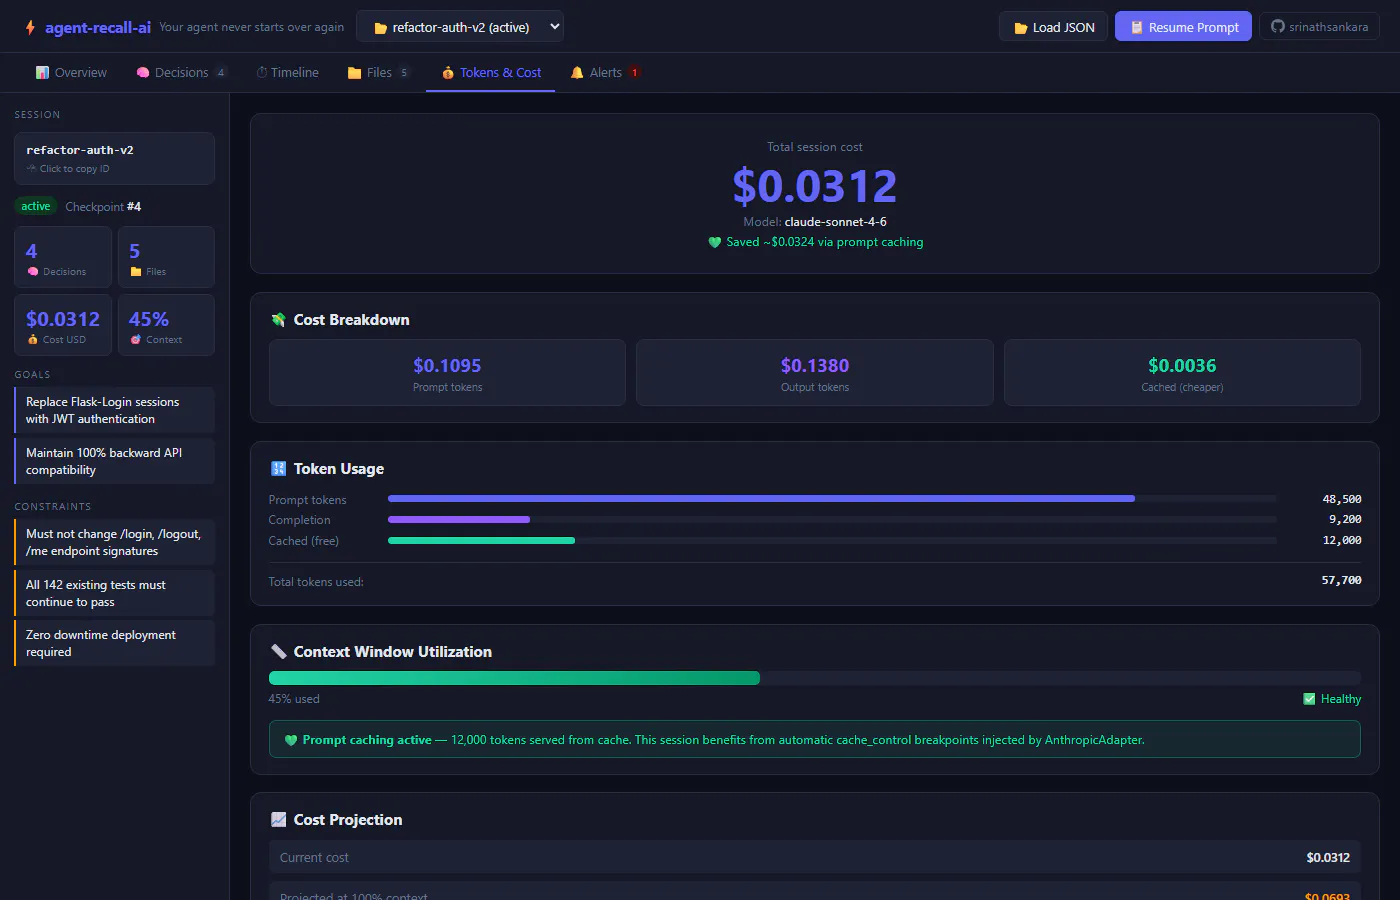Click the '9,200' completion token count
This screenshot has height=900, width=1400.
1345,519
